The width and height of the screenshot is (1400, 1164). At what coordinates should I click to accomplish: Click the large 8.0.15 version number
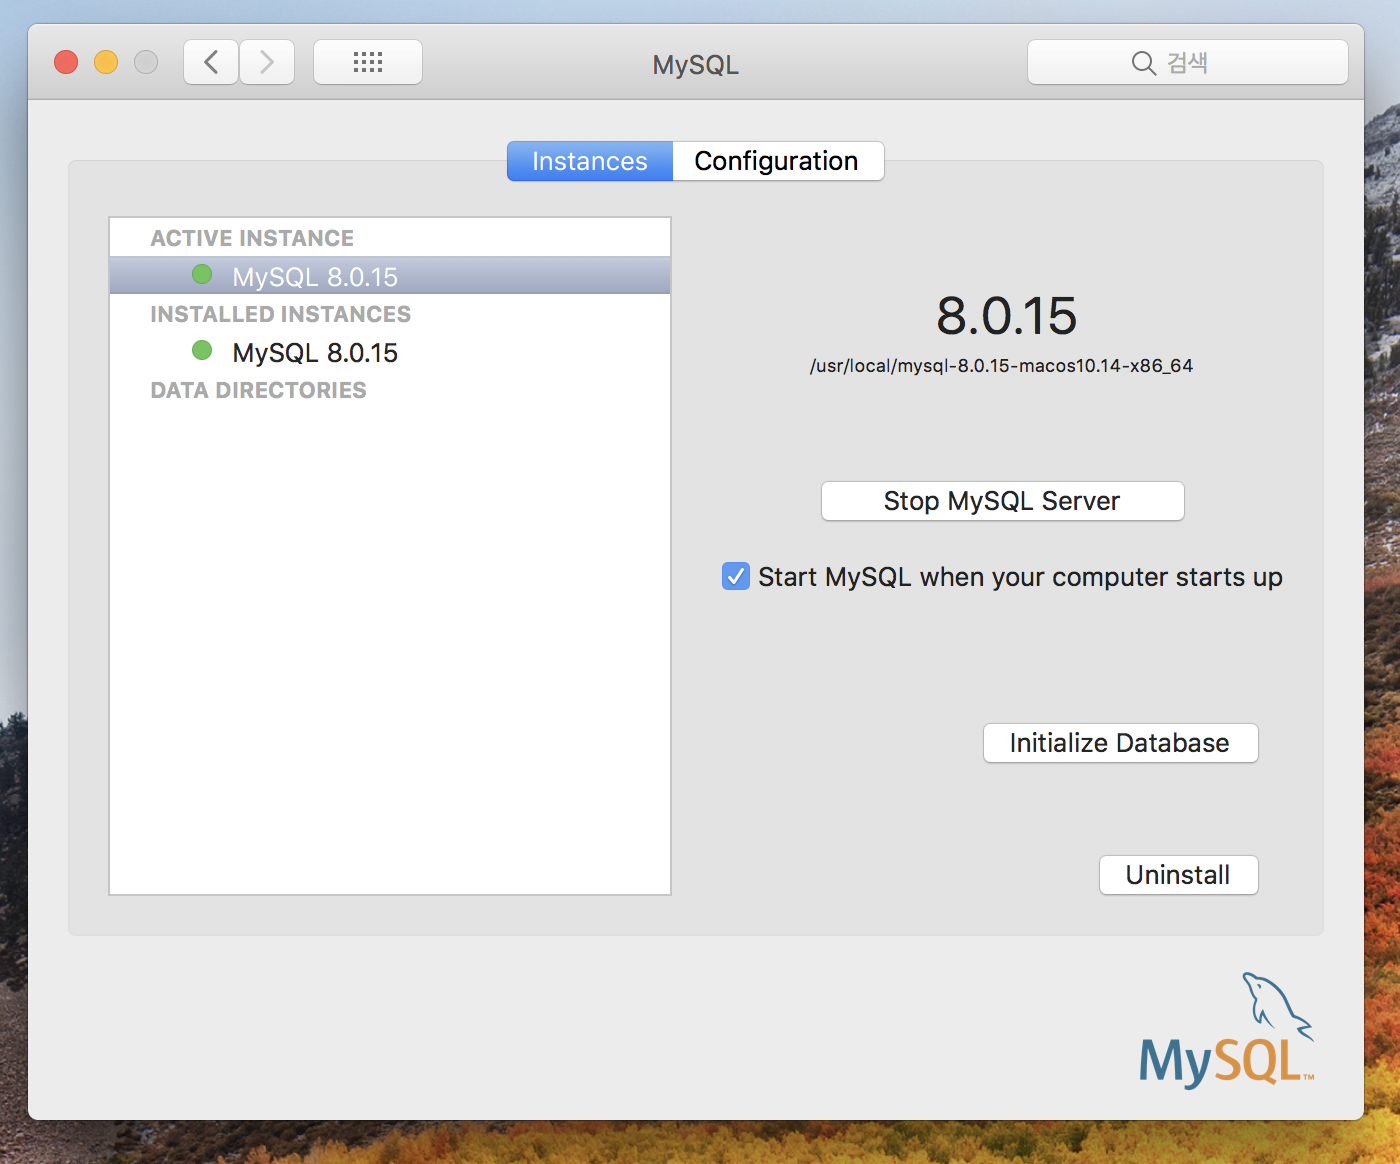(x=1006, y=316)
